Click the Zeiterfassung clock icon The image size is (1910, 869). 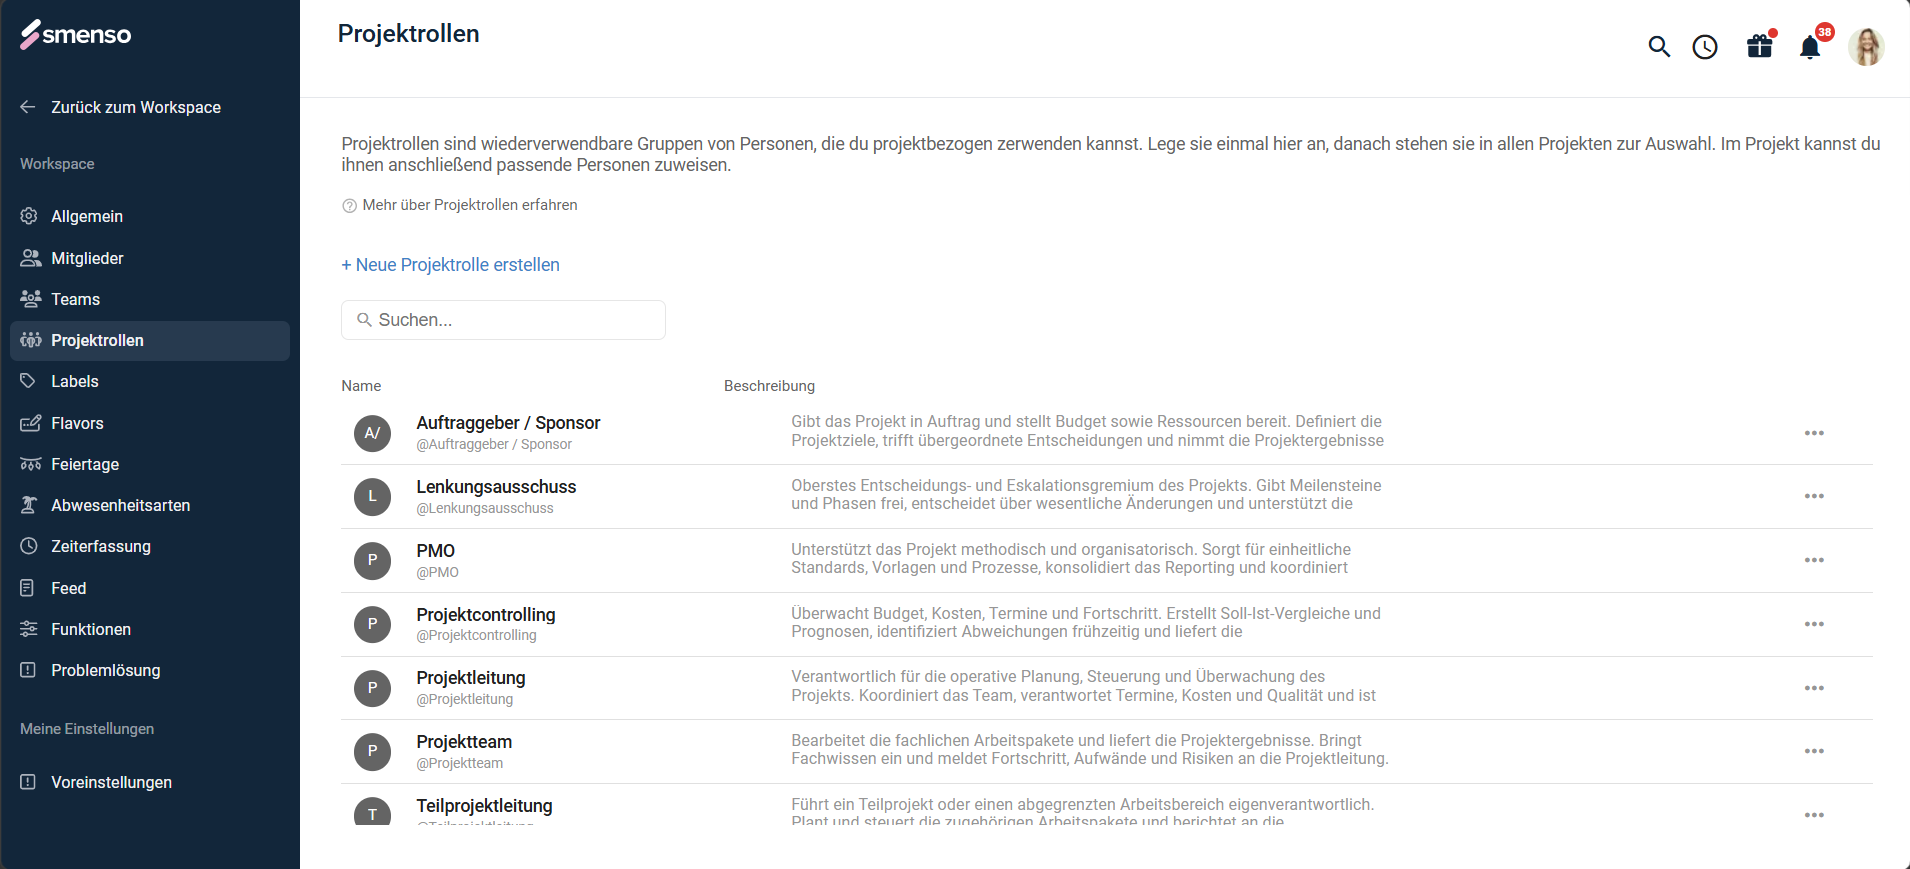tap(29, 546)
